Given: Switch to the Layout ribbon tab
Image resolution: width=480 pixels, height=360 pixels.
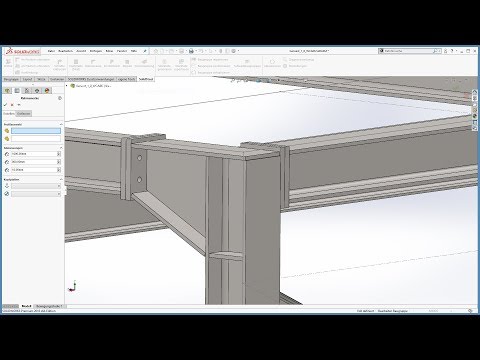Looking at the screenshot, I should 27,79.
